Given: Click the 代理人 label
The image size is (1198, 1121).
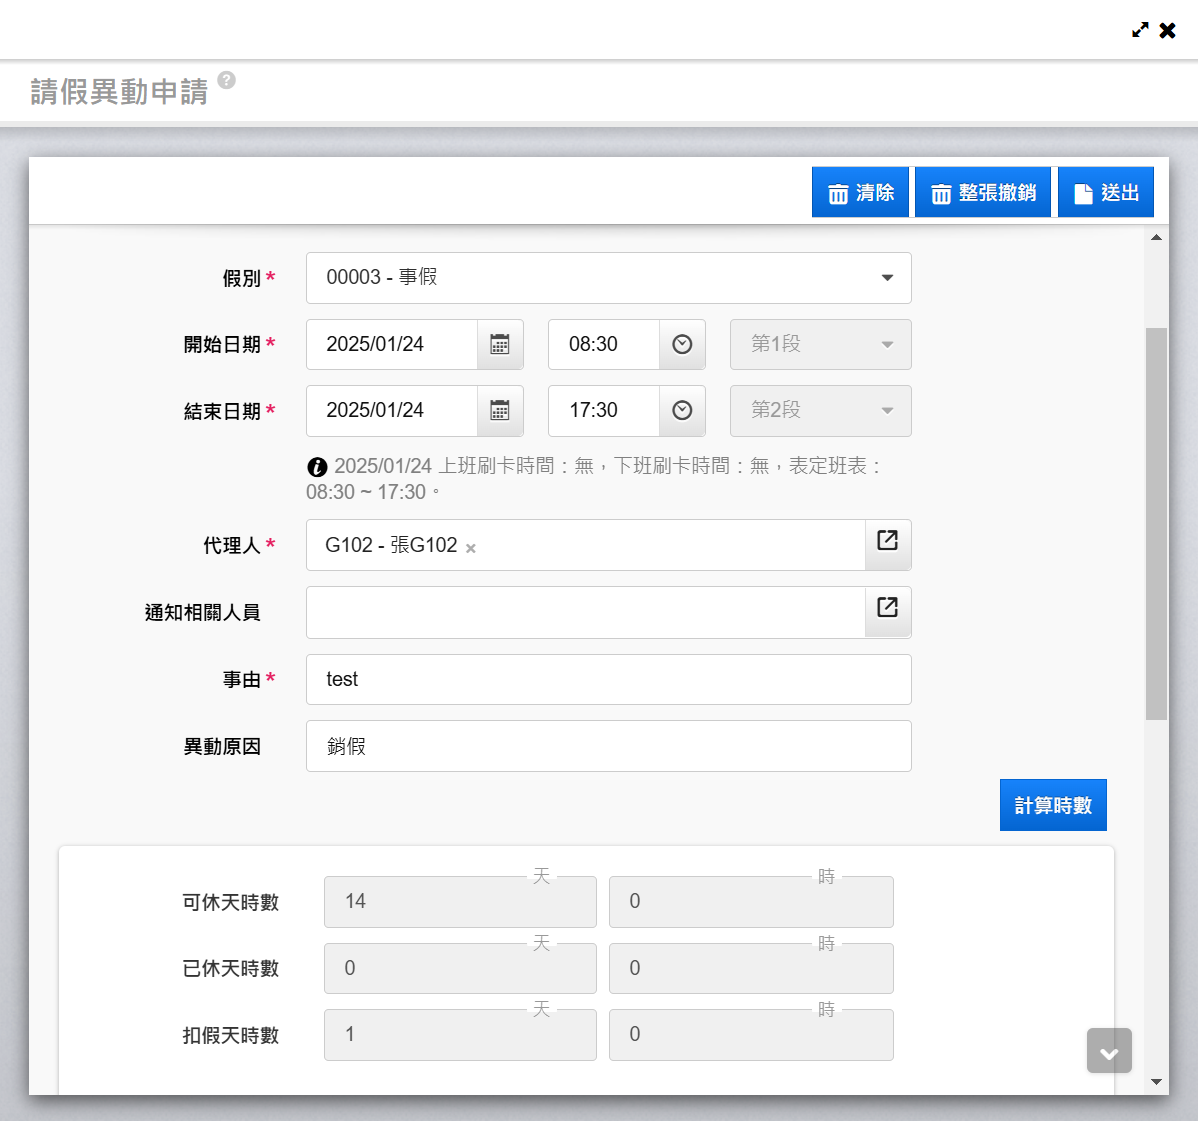Looking at the screenshot, I should point(232,545).
